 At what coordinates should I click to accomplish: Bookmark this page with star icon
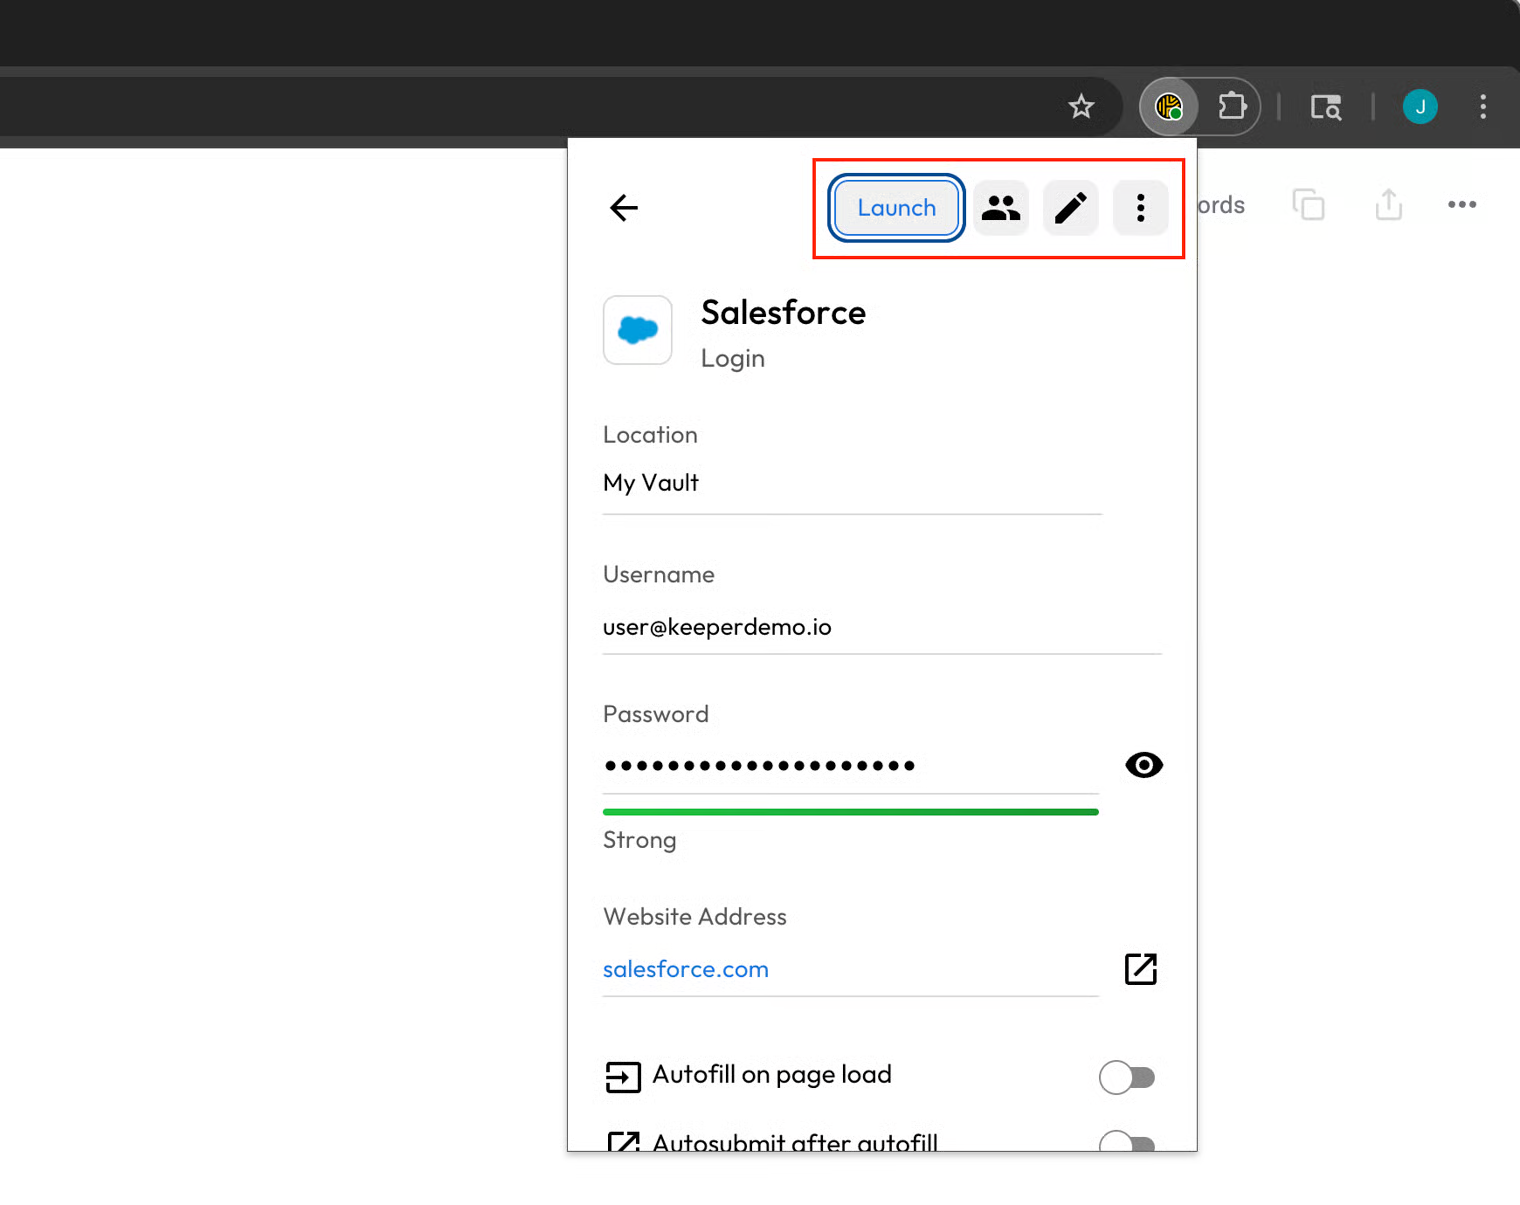[1081, 106]
